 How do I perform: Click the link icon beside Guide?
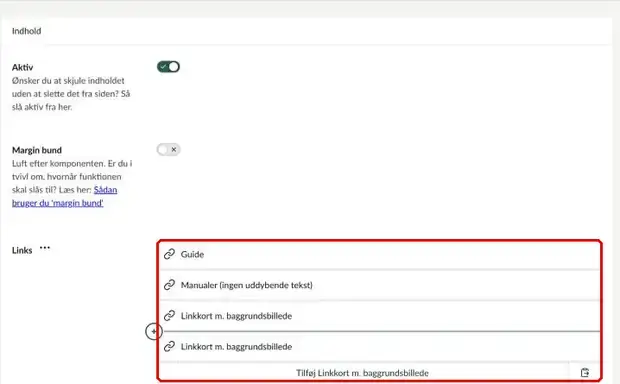coord(169,254)
